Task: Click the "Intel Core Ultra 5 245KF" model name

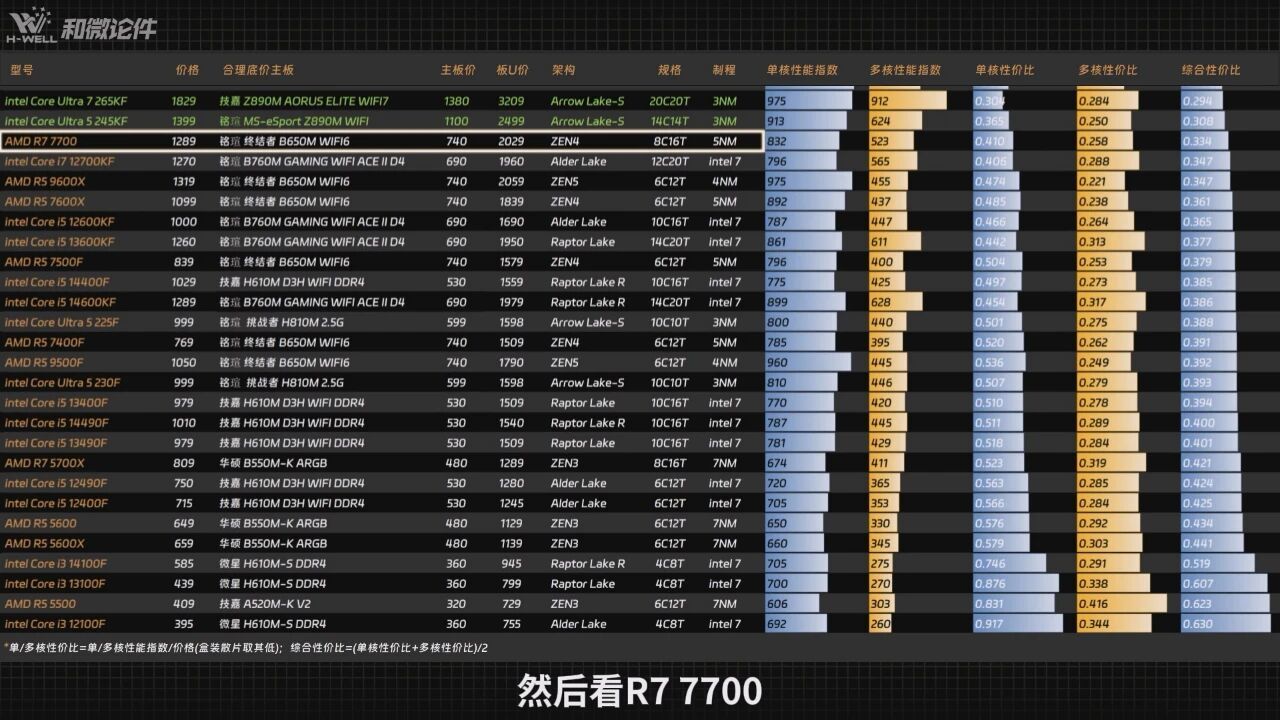Action: point(66,121)
